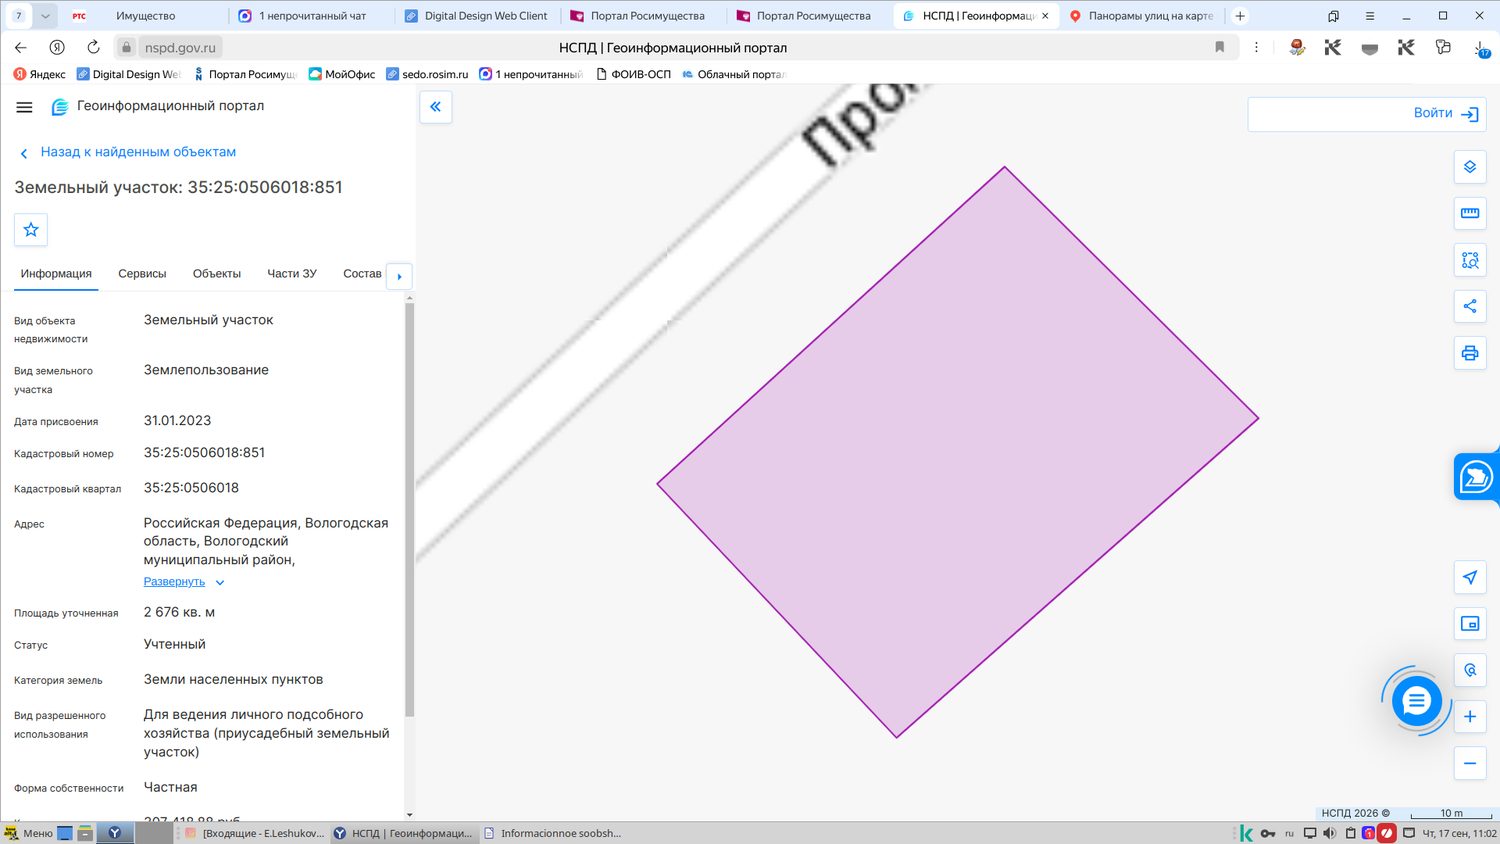Open the Части ЗУ tab
This screenshot has width=1500, height=844.
(x=292, y=274)
